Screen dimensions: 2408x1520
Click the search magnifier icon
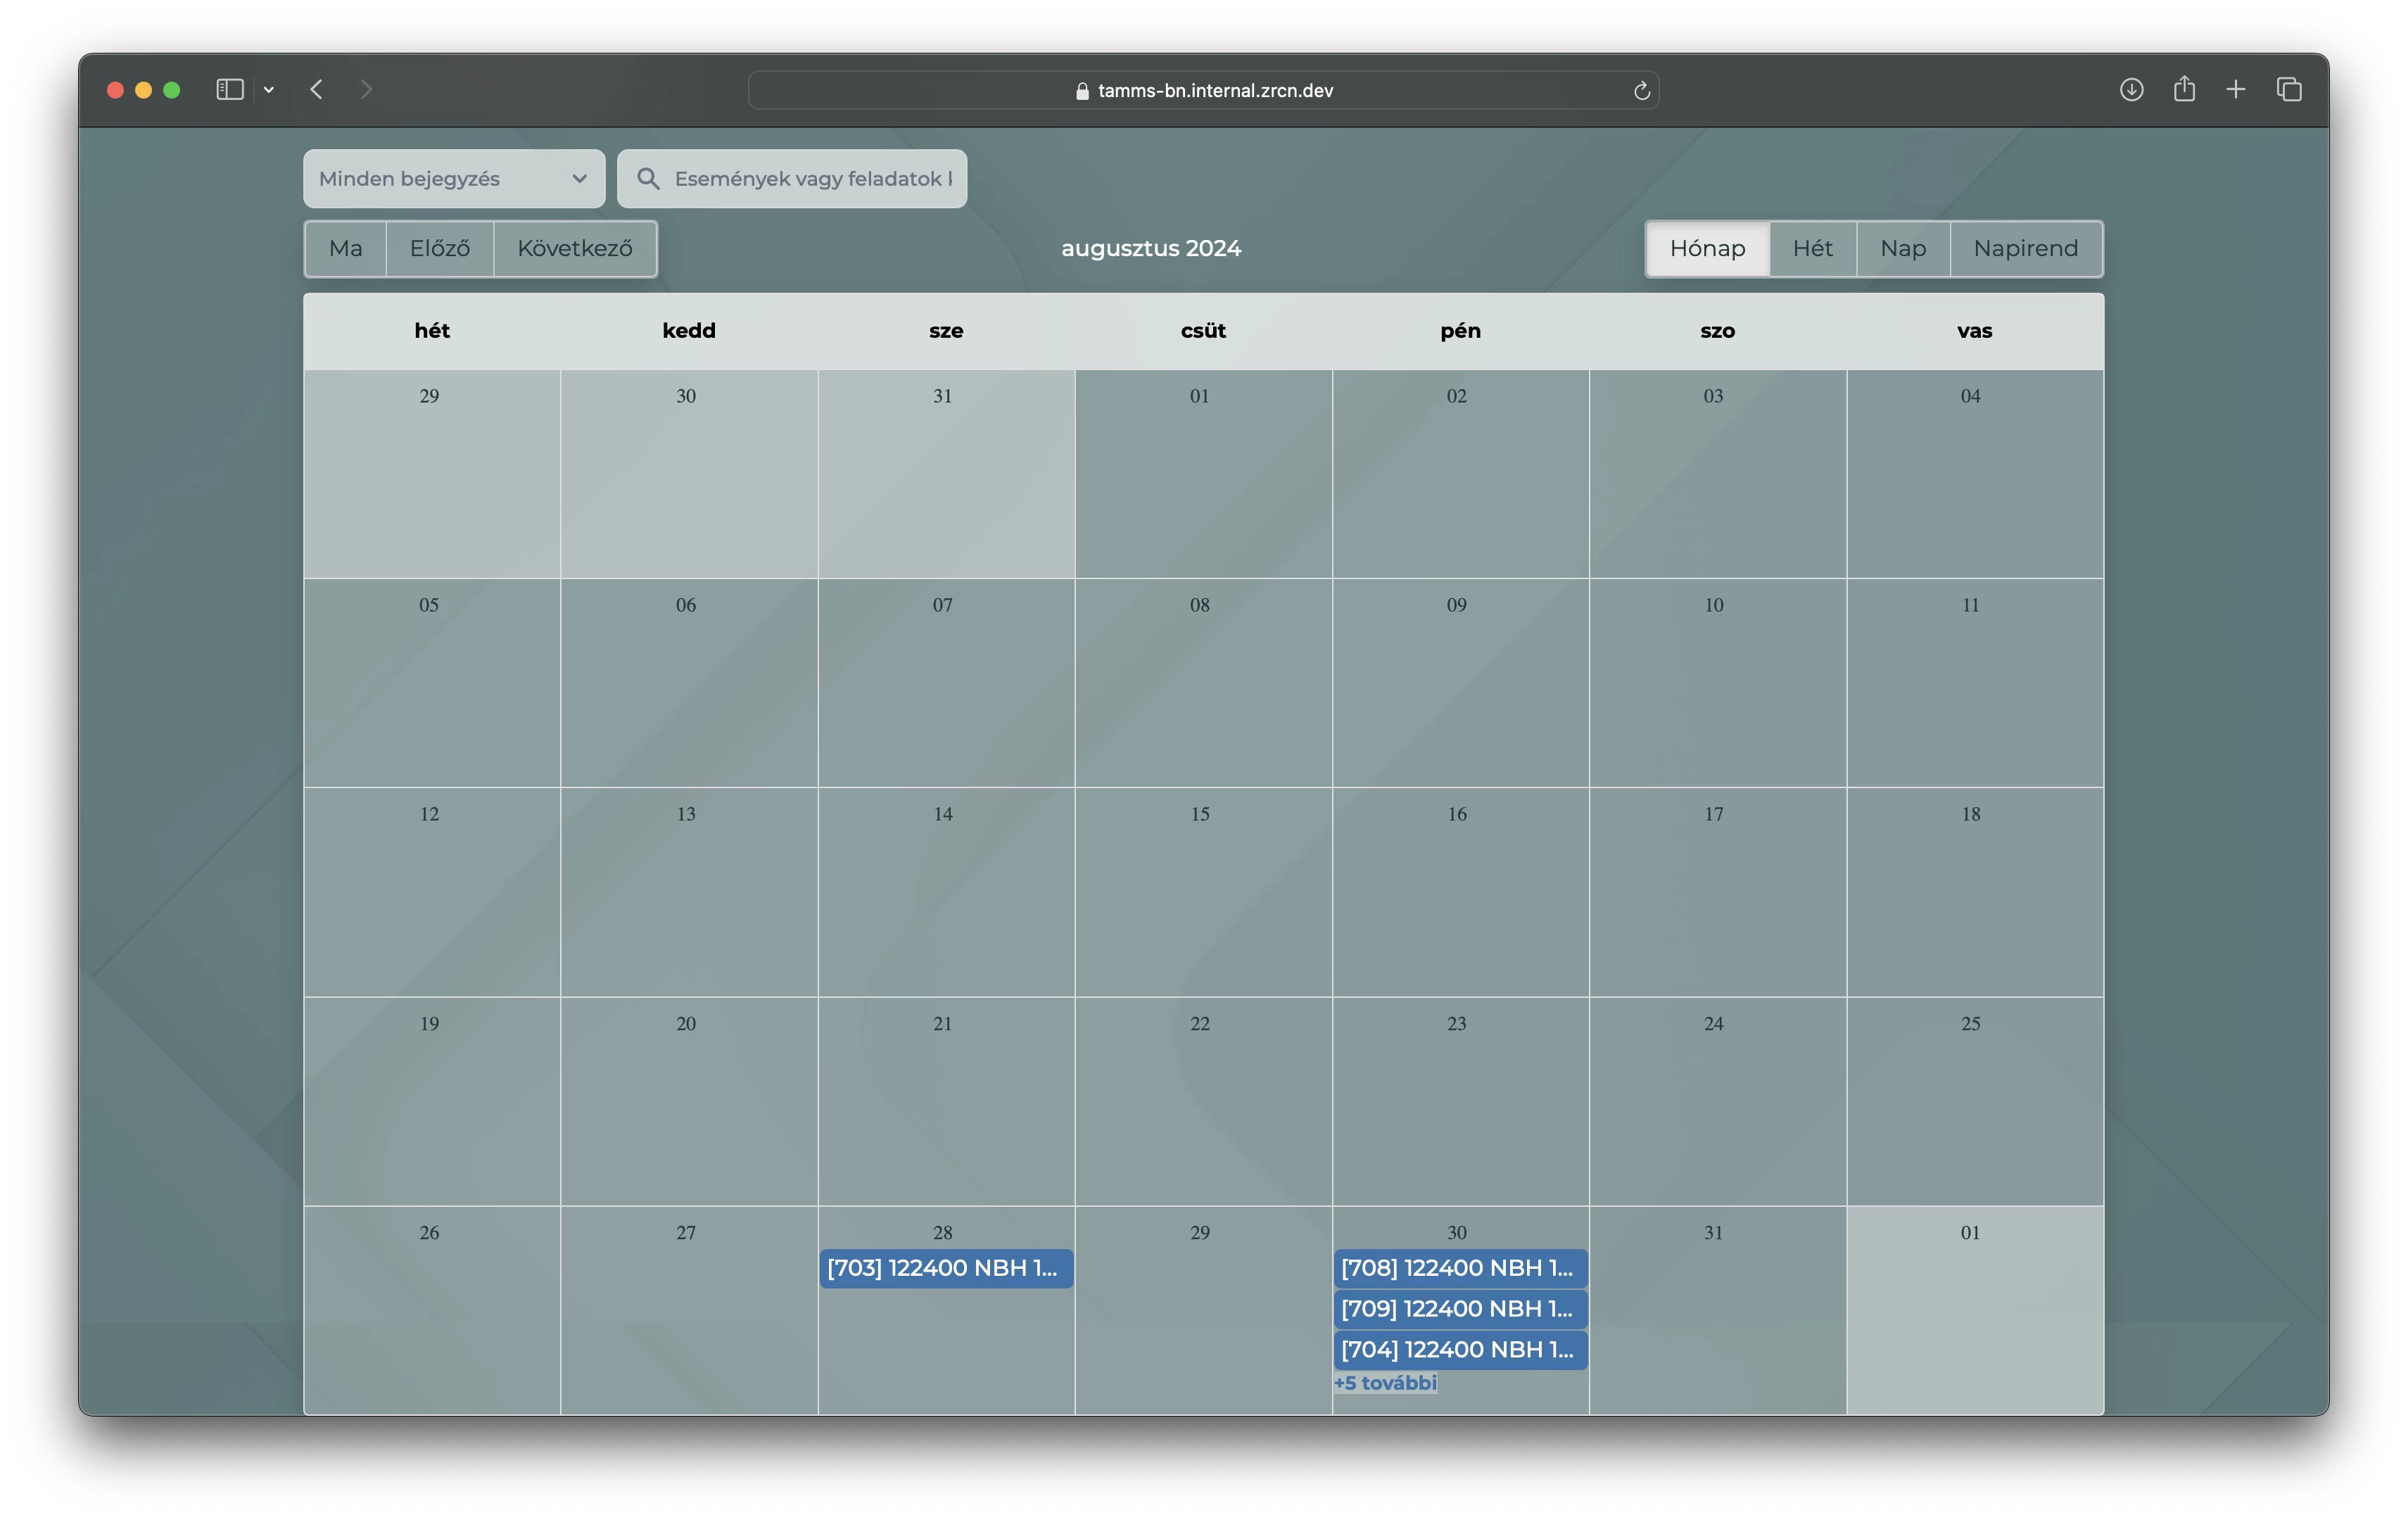pos(648,179)
